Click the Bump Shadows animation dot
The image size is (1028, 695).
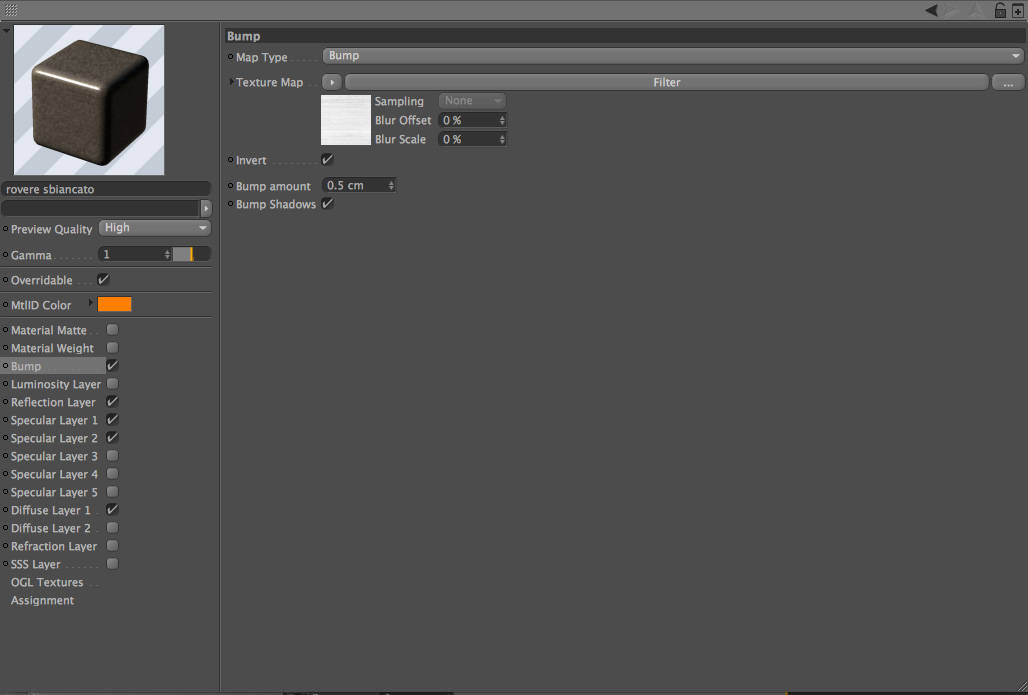pos(230,204)
